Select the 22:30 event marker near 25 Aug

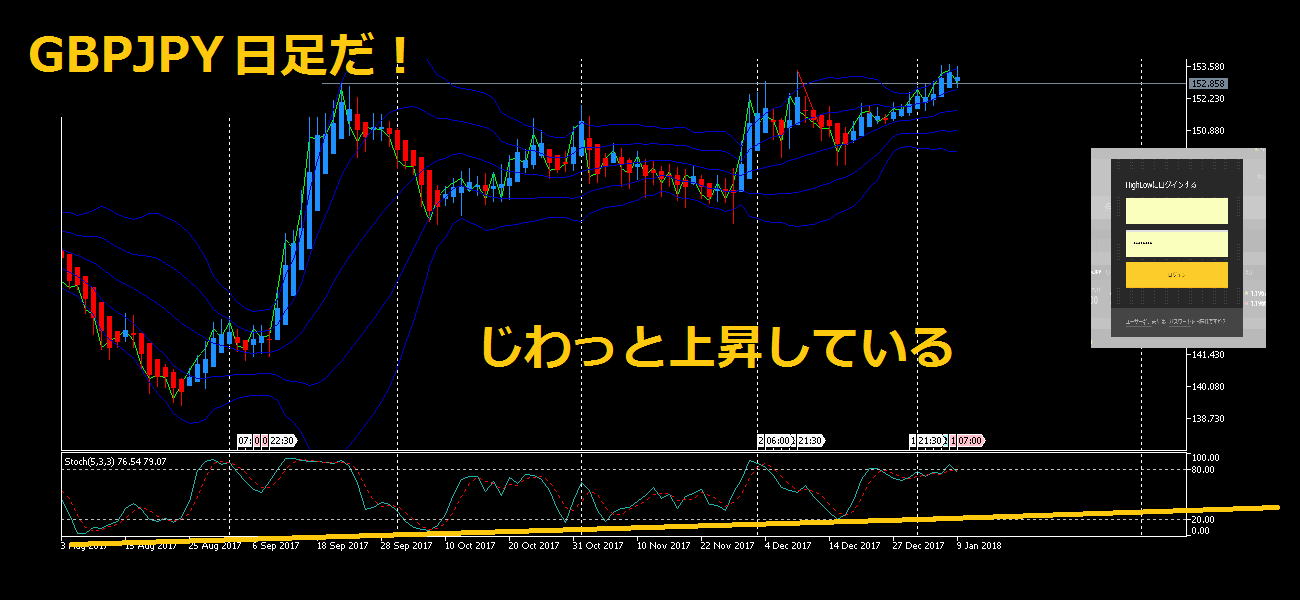[280, 440]
